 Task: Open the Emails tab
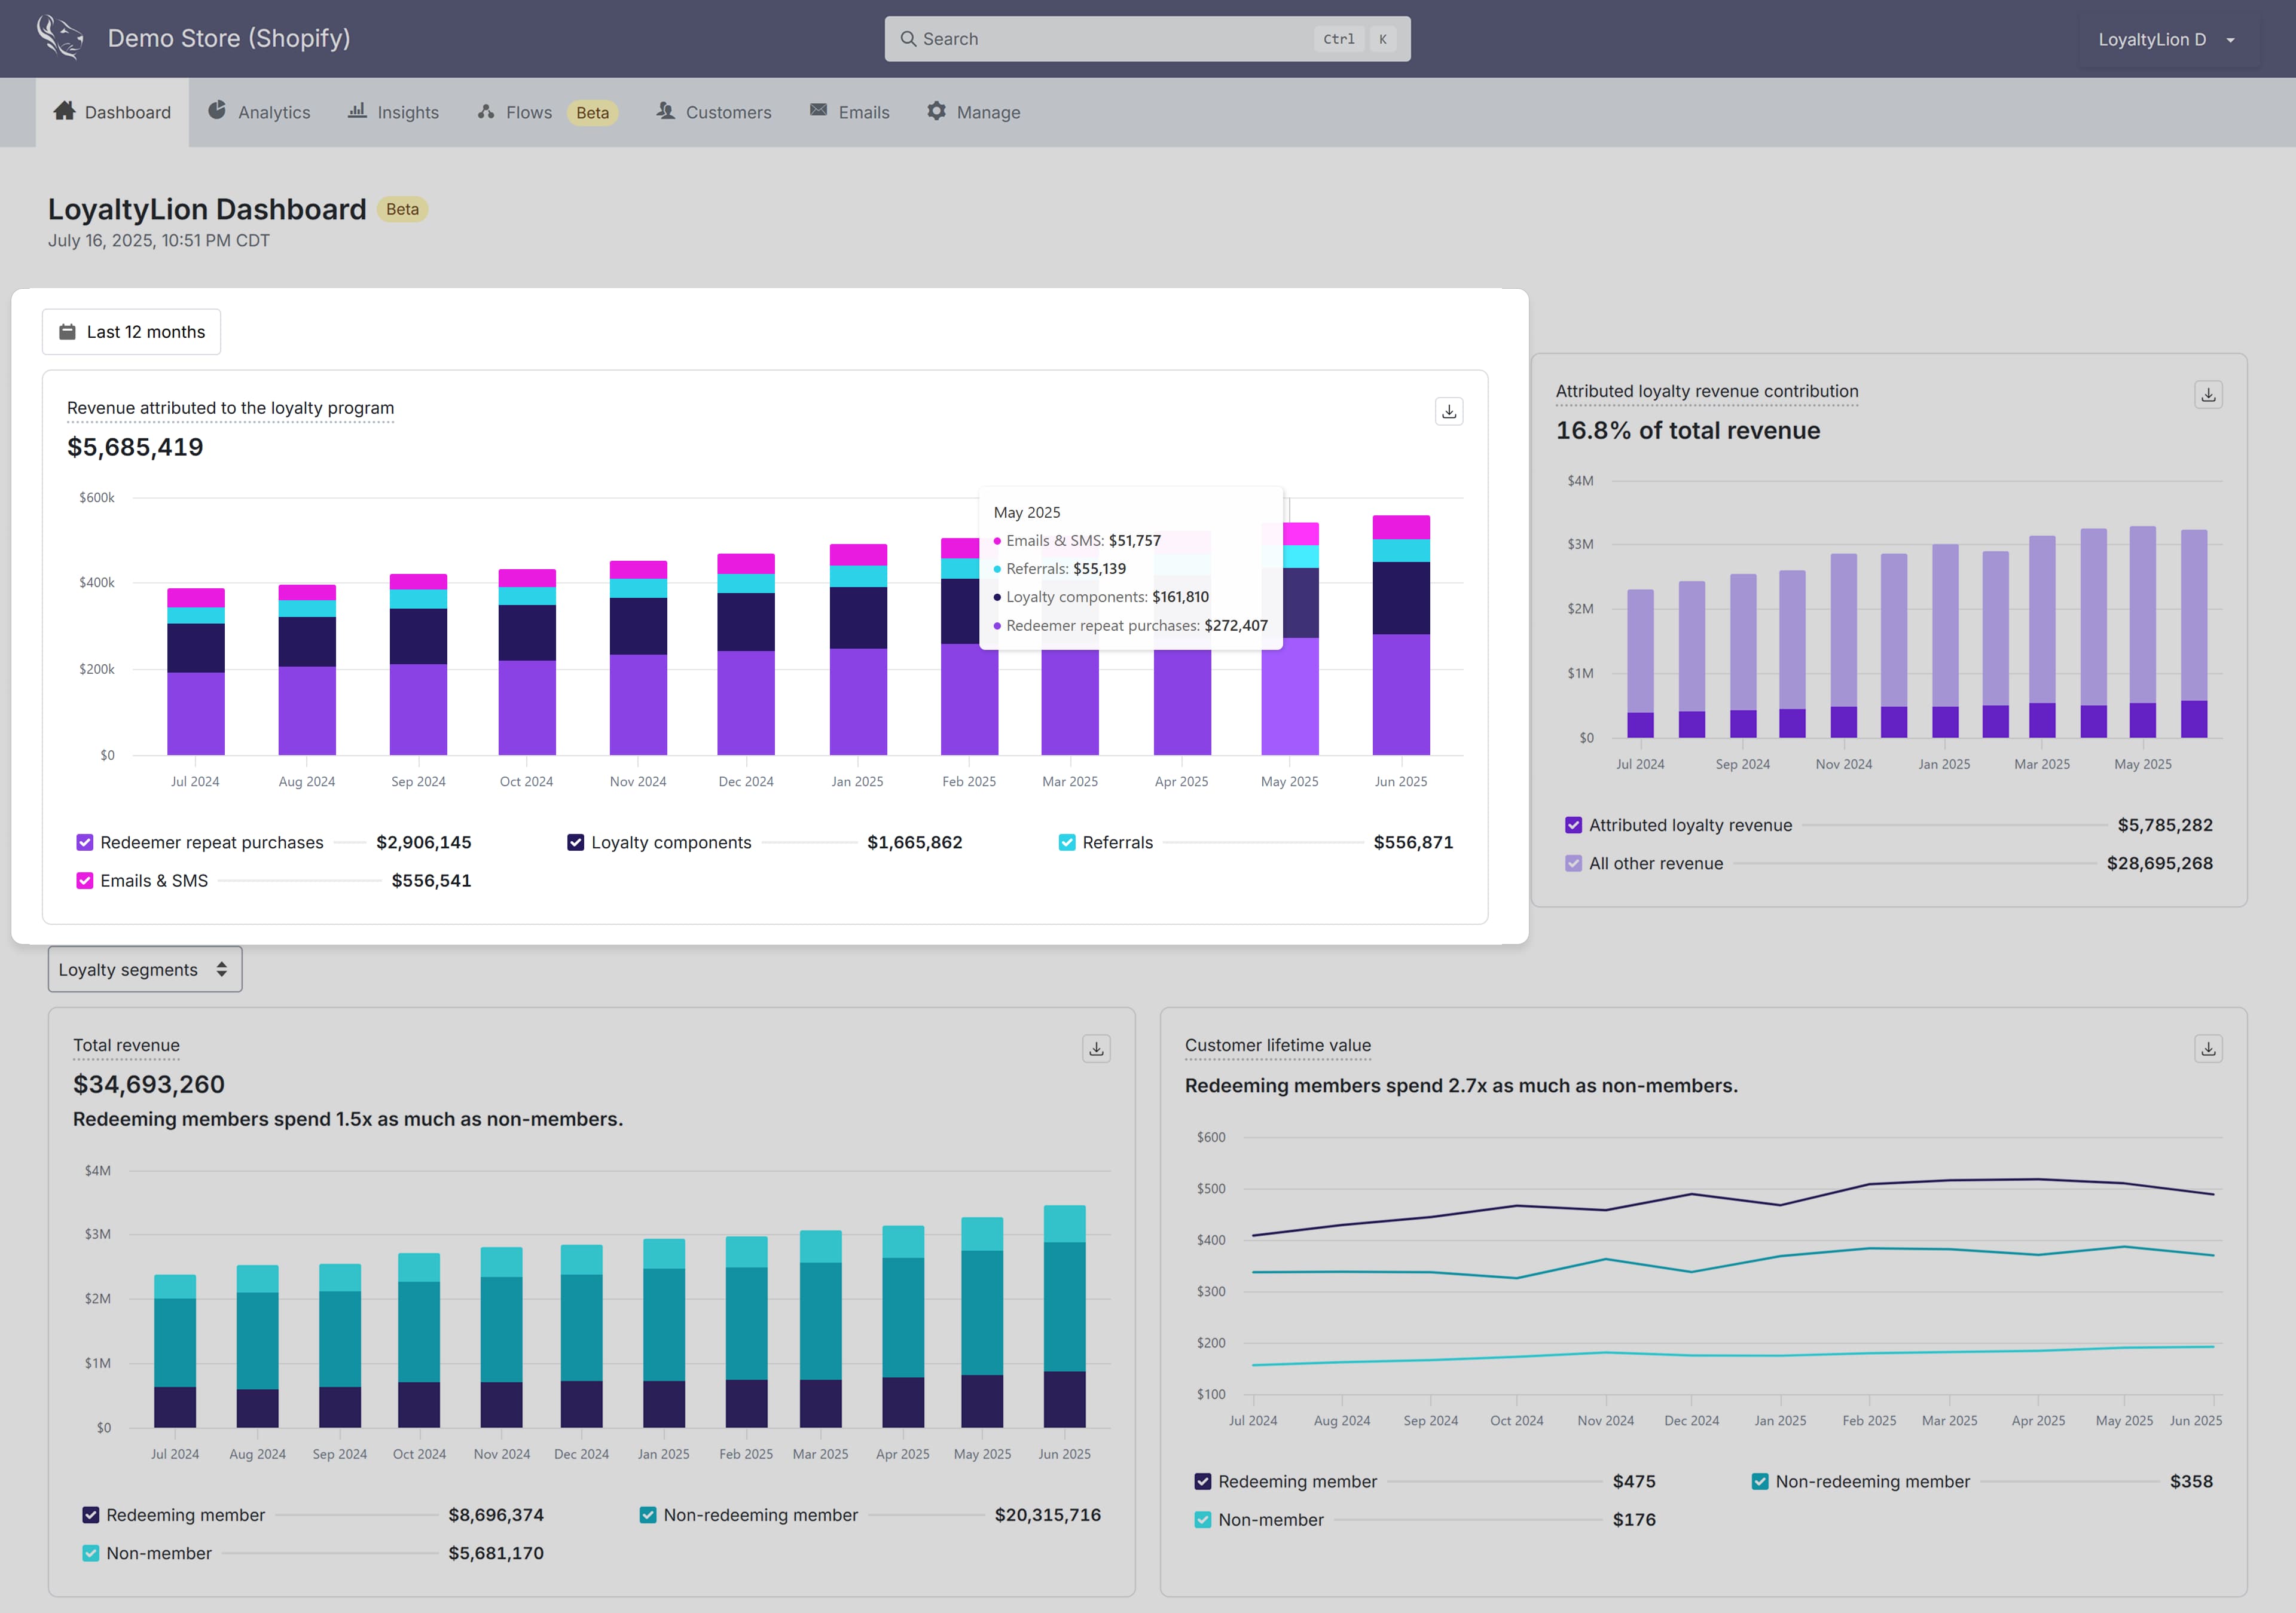pyautogui.click(x=849, y=112)
